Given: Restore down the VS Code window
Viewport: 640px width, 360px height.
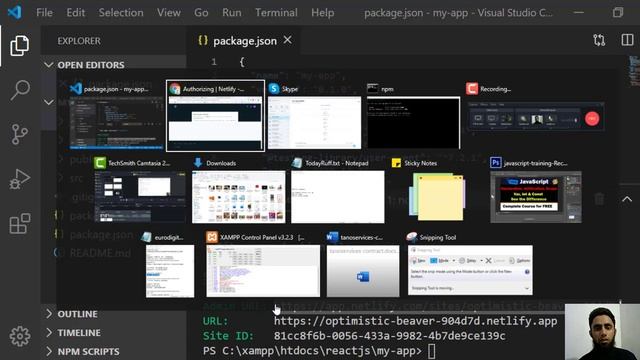Looking at the screenshot, I should [x=618, y=12].
